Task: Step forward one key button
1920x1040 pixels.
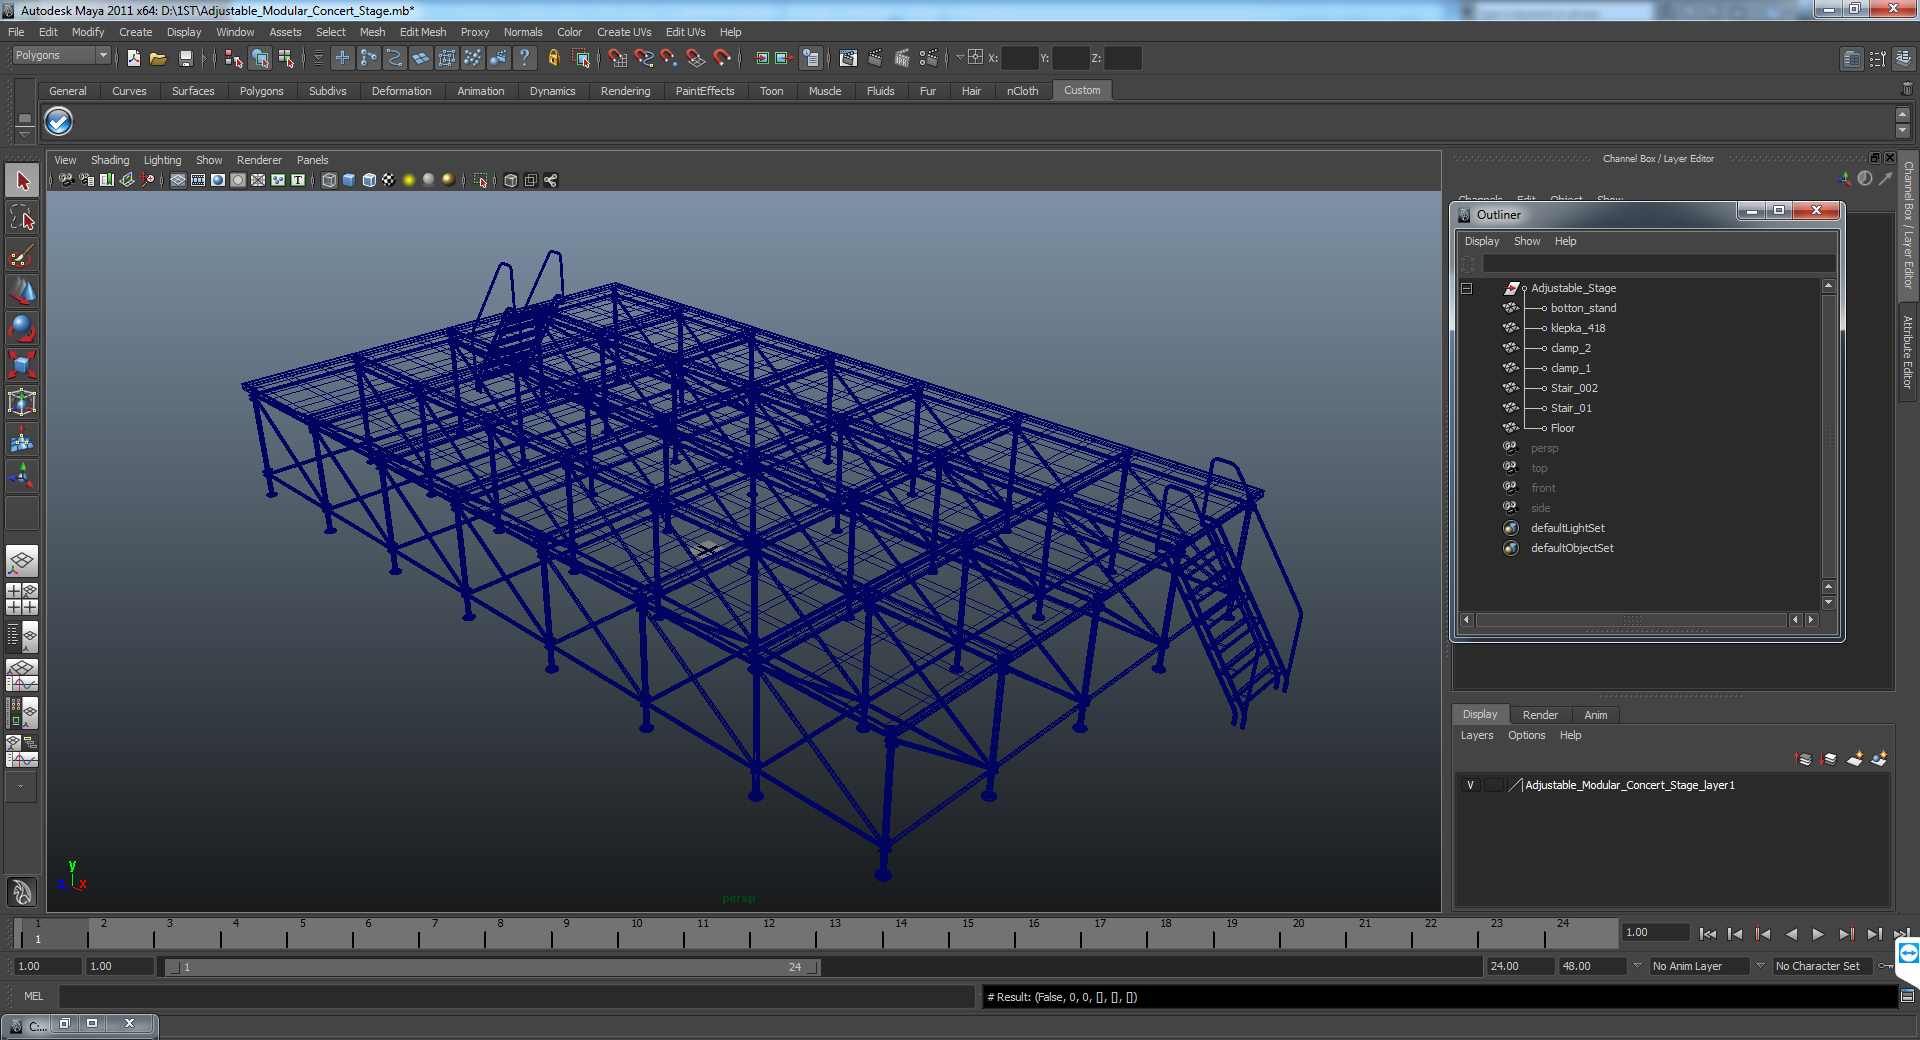Action: (x=1846, y=934)
